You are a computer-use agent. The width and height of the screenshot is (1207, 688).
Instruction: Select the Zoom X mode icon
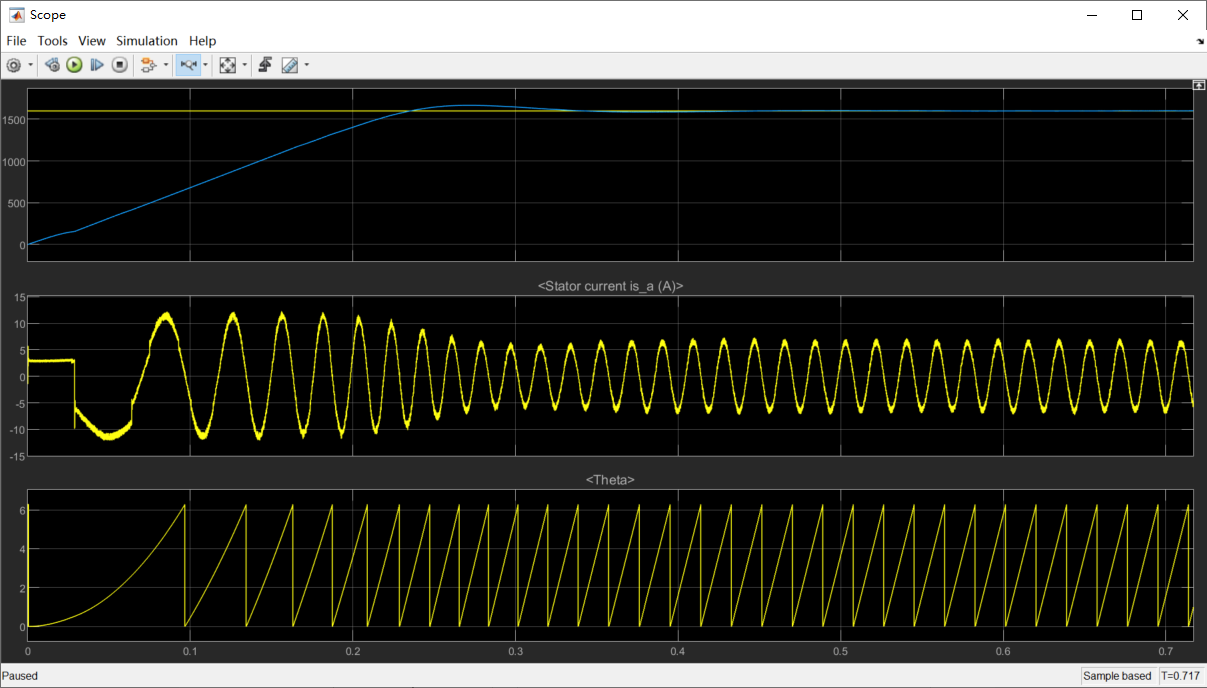(x=190, y=65)
